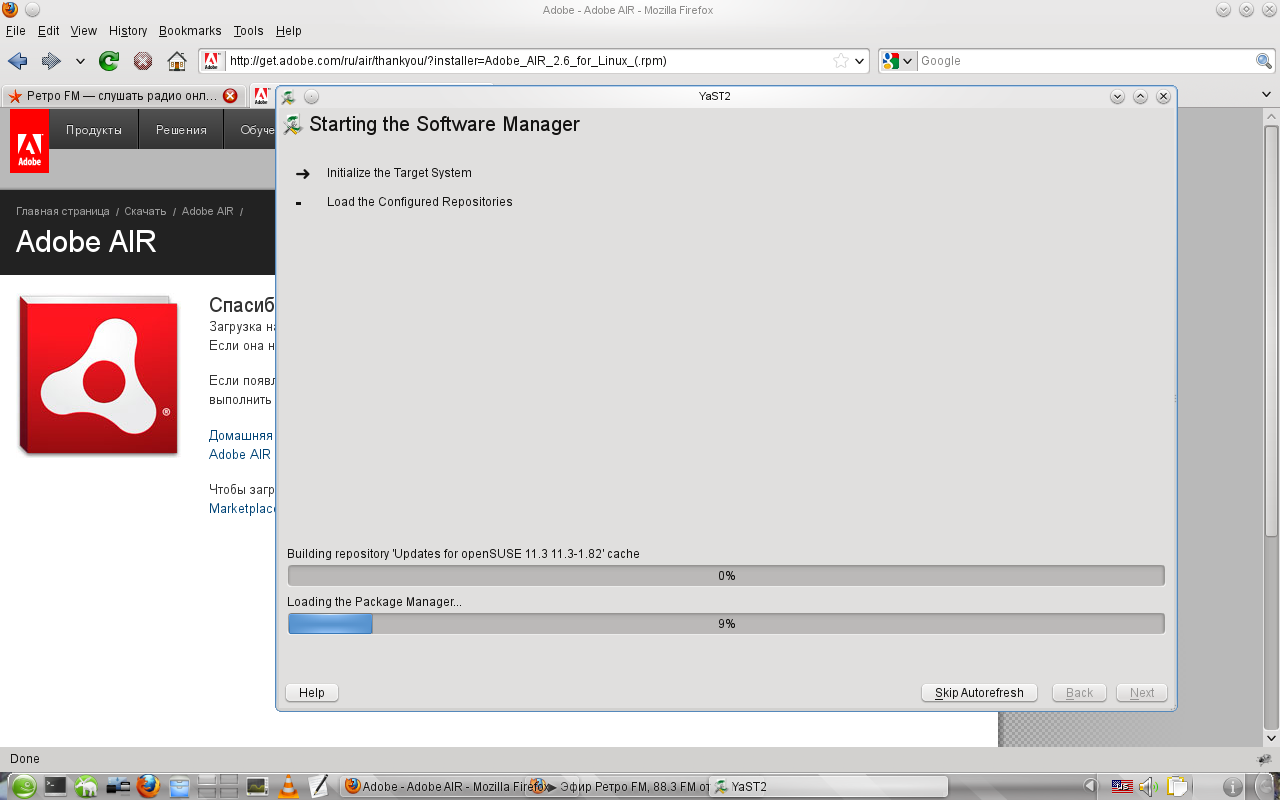
Task: Click the URL address bar text
Action: 448,61
